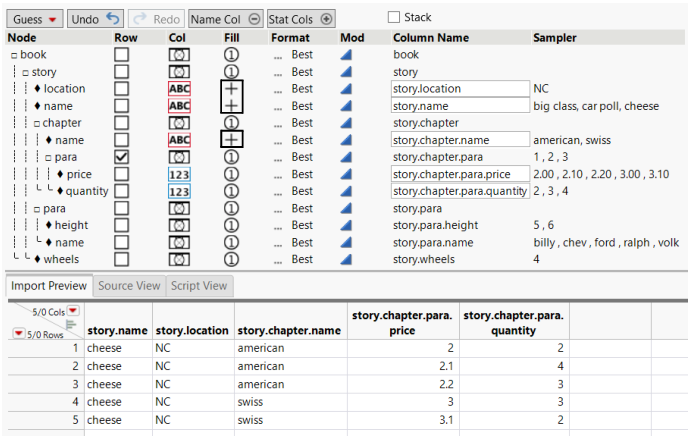Switch to the Script View tab

click(200, 286)
